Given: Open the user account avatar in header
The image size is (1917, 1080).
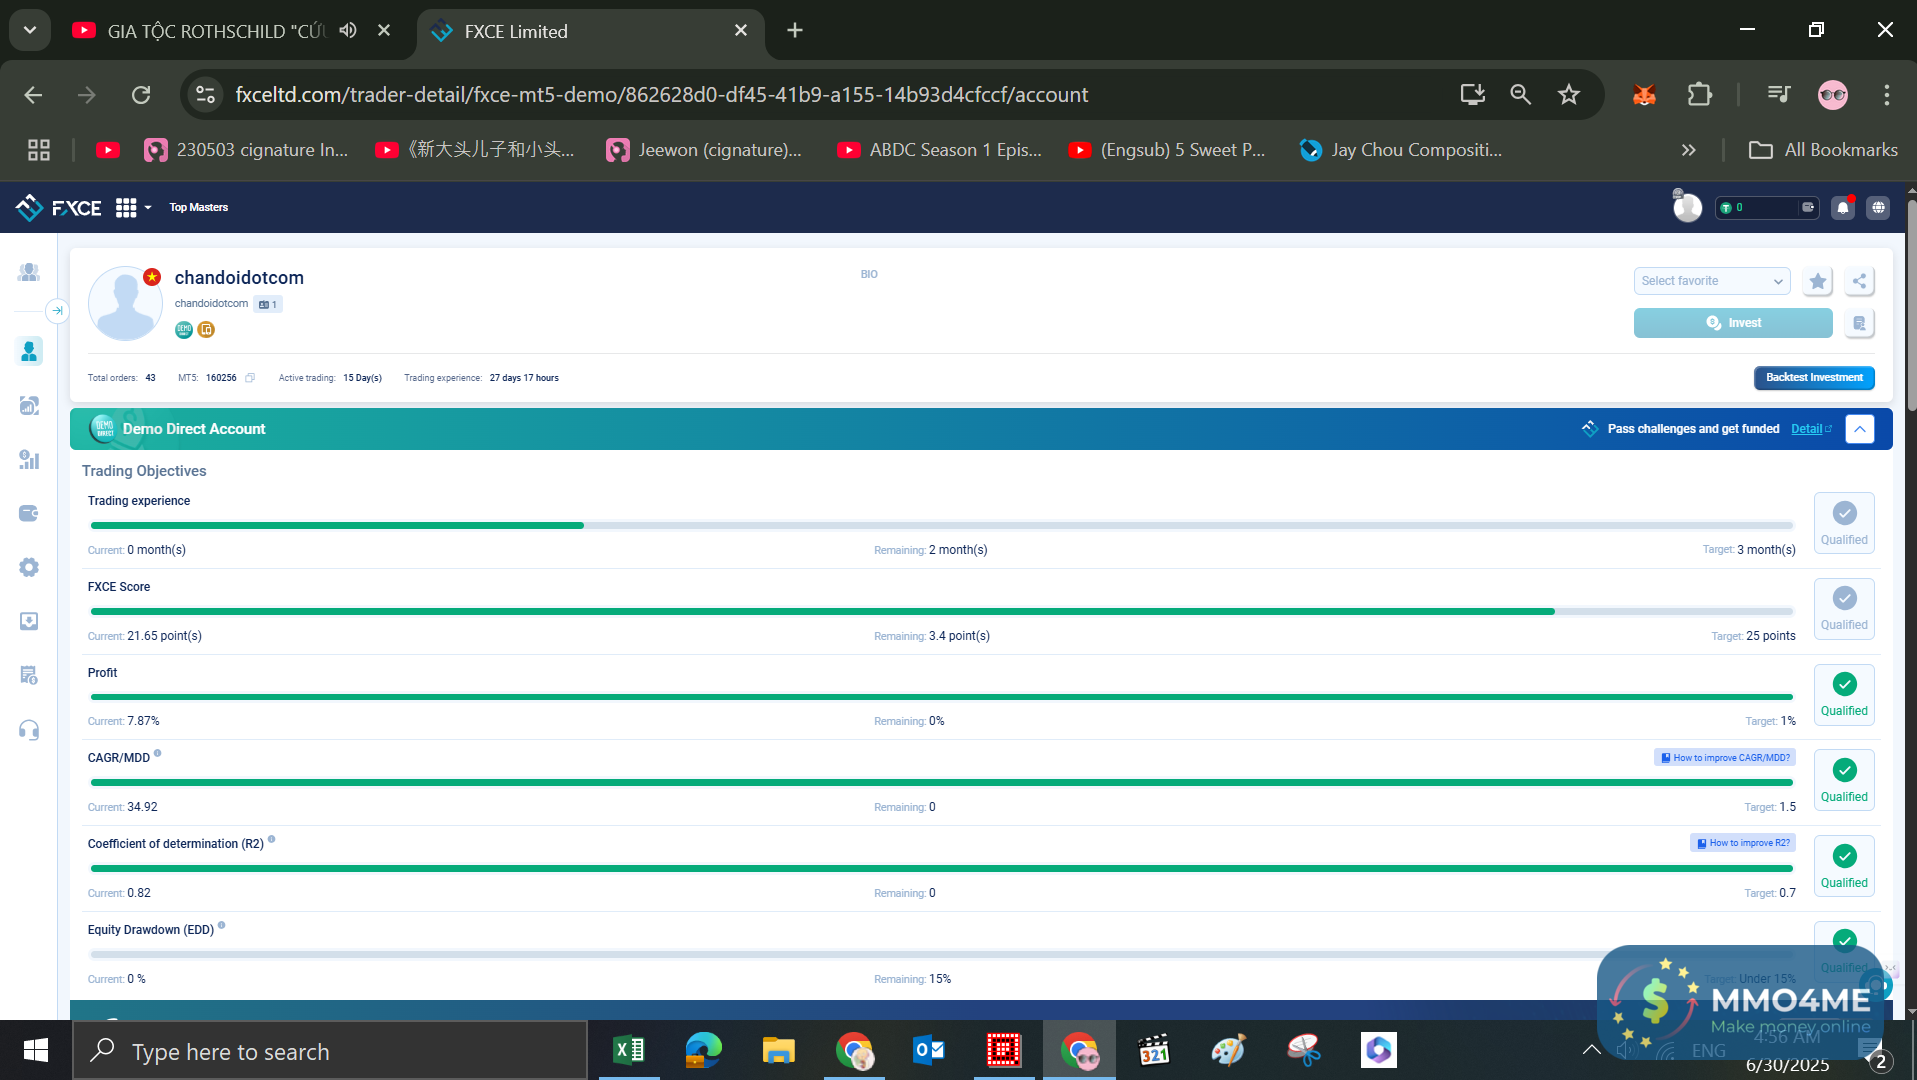Looking at the screenshot, I should coord(1687,207).
